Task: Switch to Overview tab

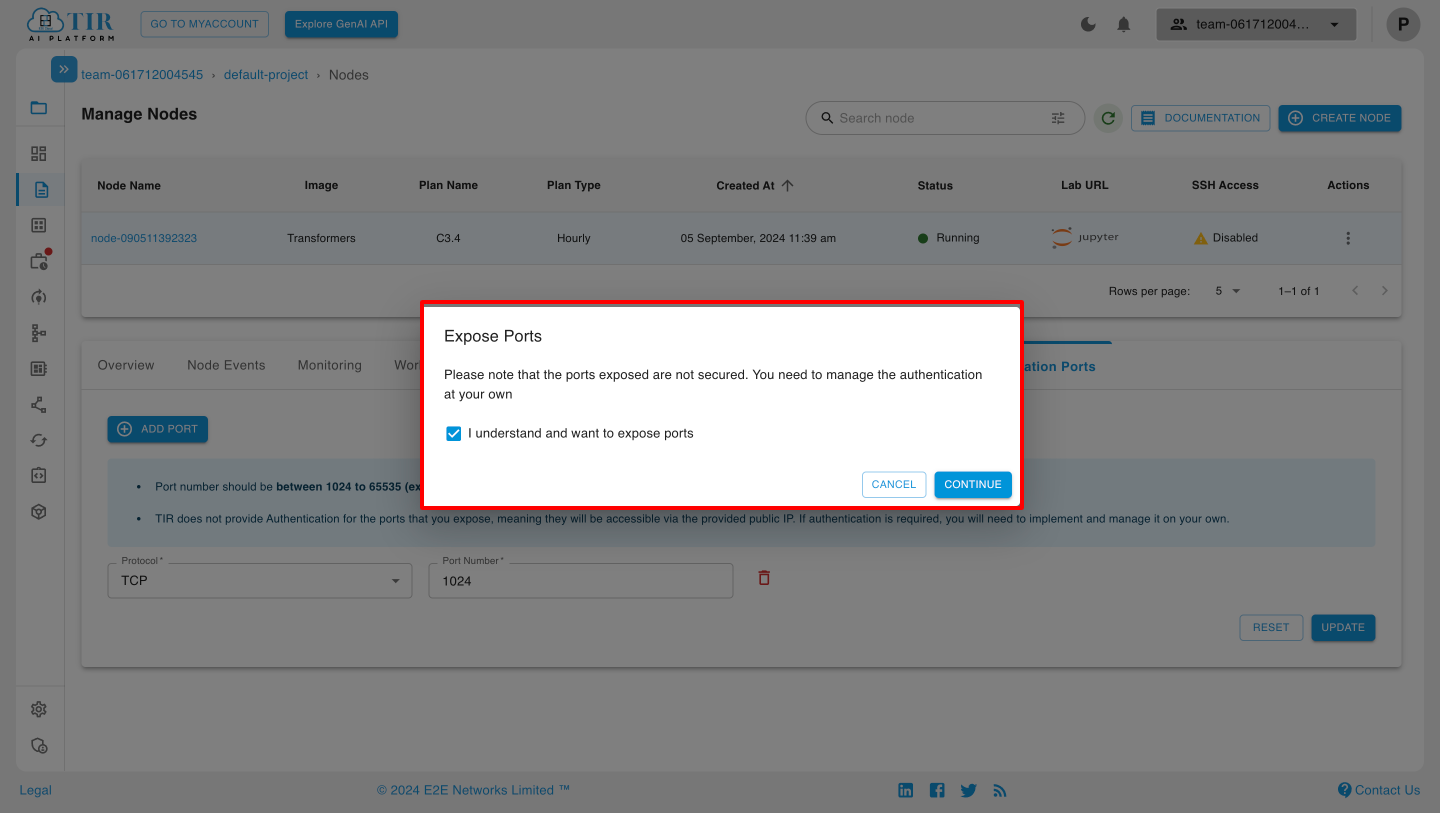Action: click(126, 365)
